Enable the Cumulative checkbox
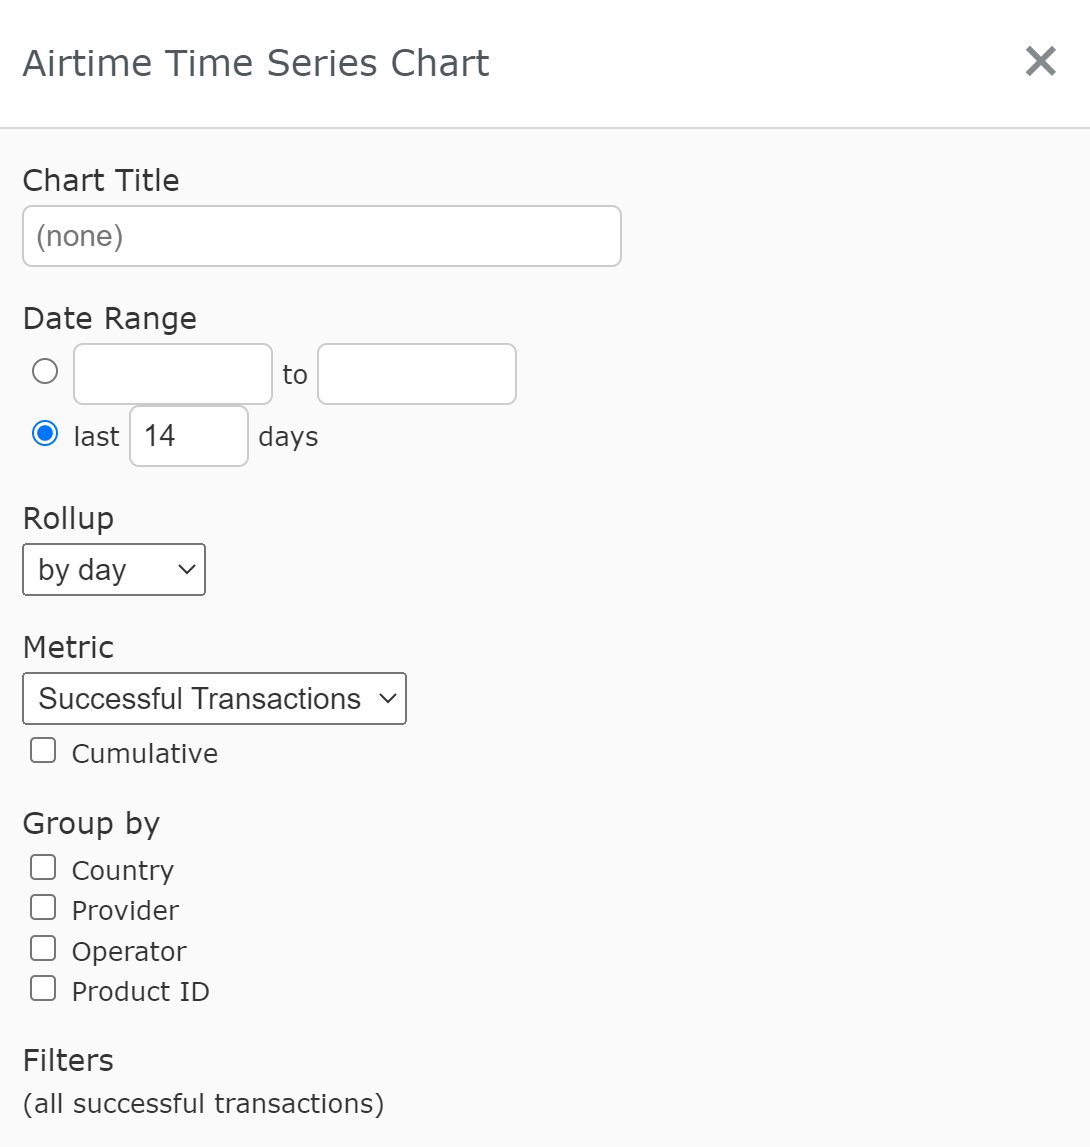This screenshot has height=1147, width=1090. point(43,751)
